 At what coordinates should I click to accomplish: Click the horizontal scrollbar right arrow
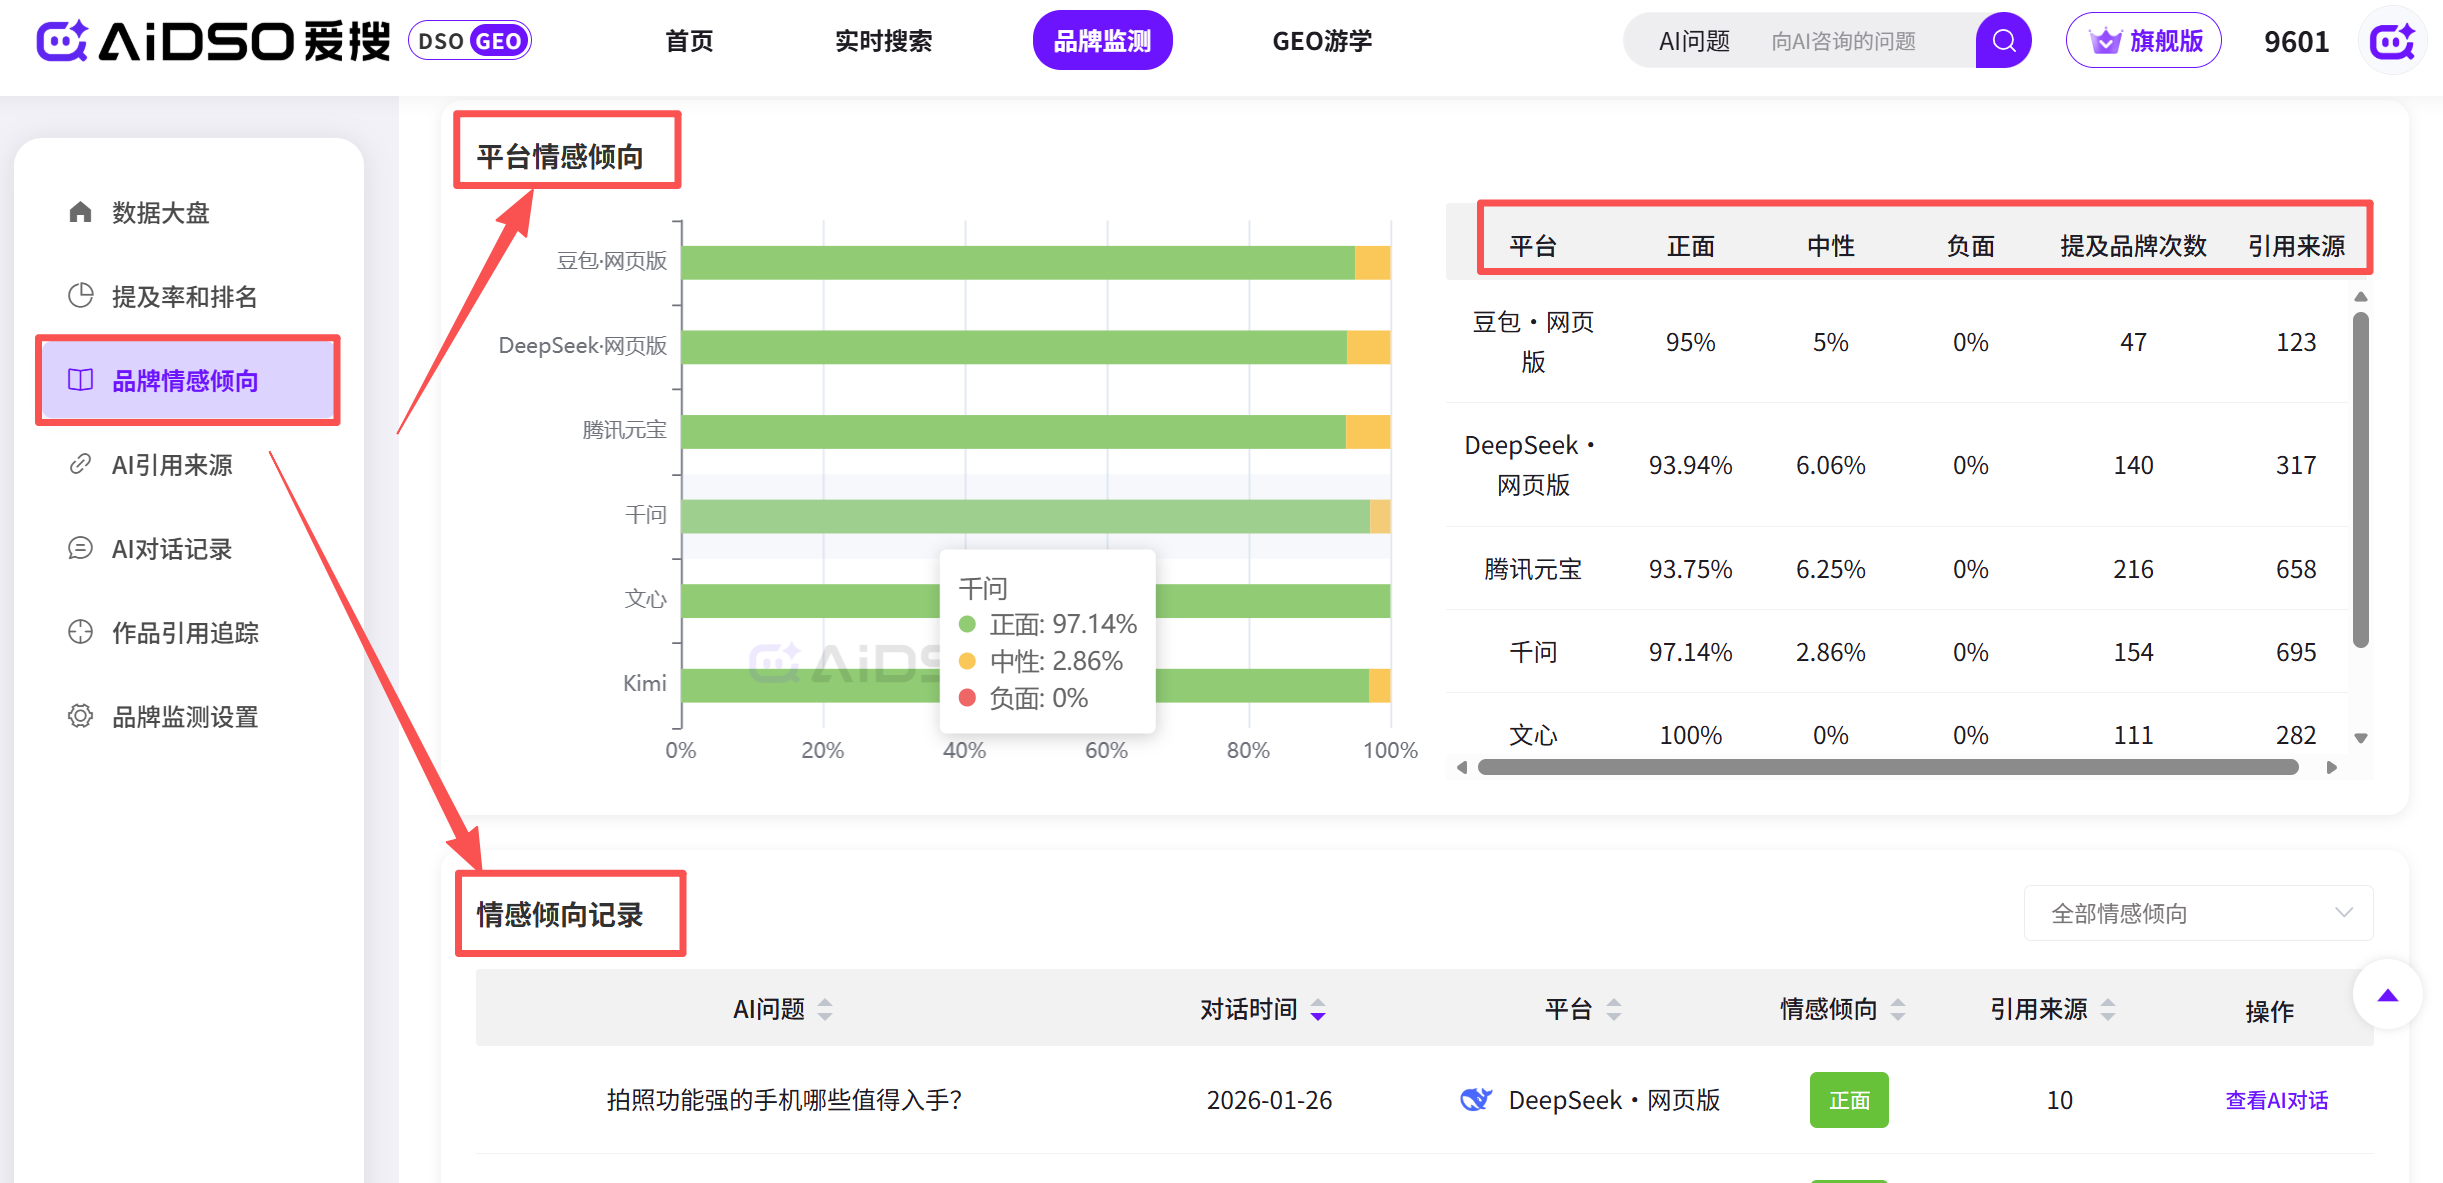coord(2332,767)
